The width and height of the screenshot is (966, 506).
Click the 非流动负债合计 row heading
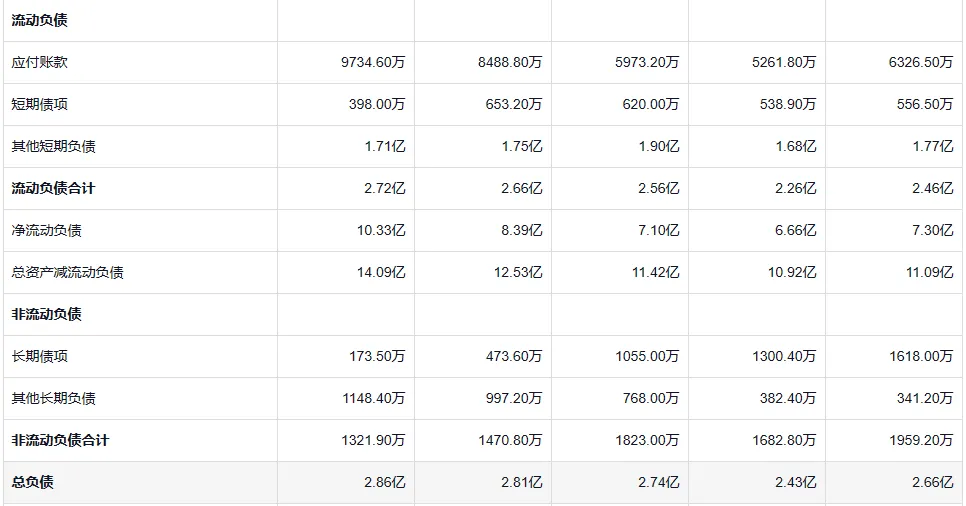pyautogui.click(x=61, y=440)
